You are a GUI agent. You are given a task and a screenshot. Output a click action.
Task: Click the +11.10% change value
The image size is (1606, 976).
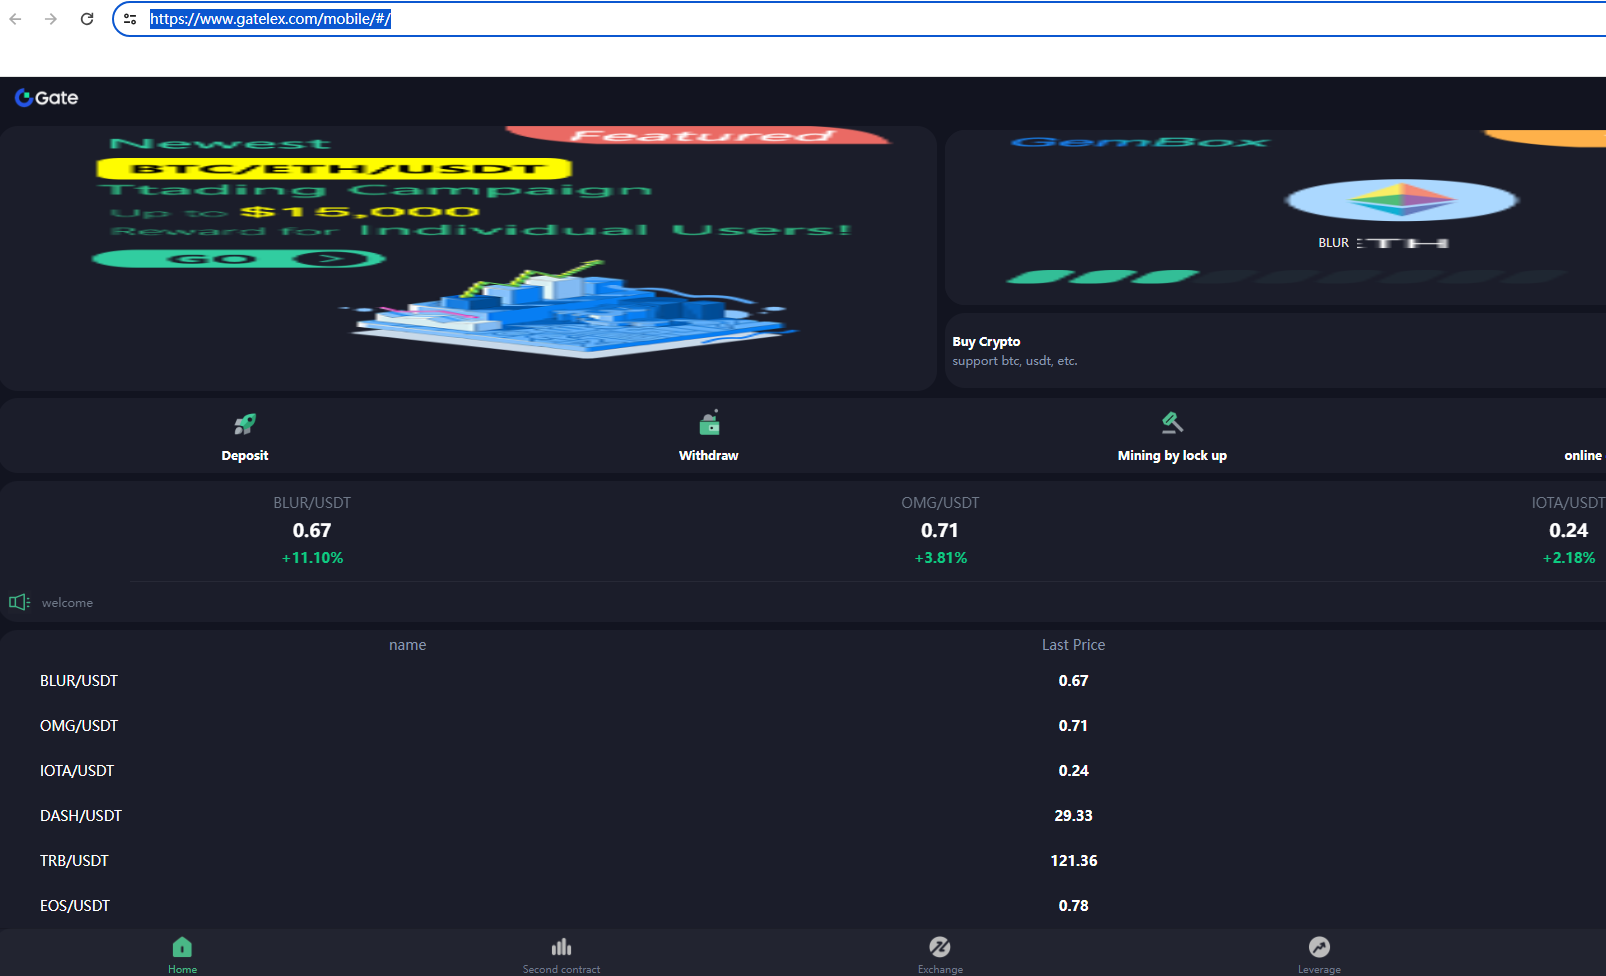312,558
